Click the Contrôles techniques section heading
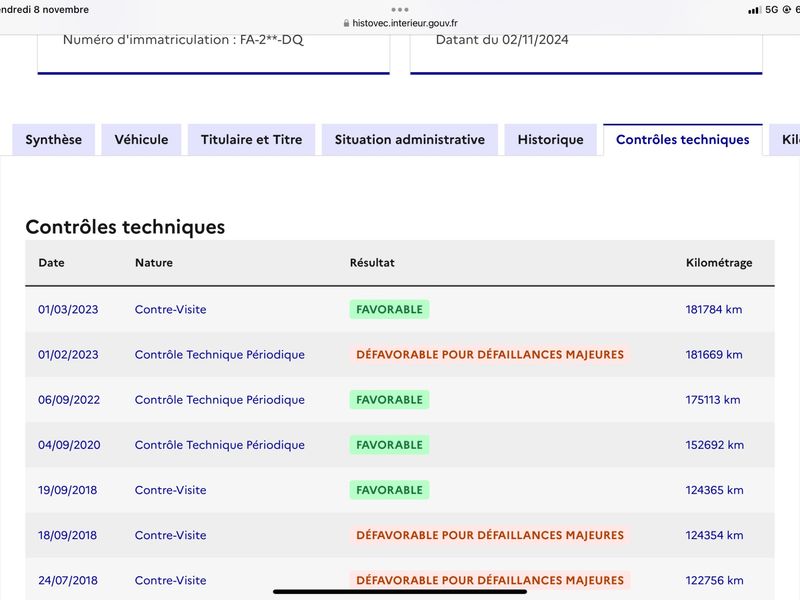 [x=125, y=227]
